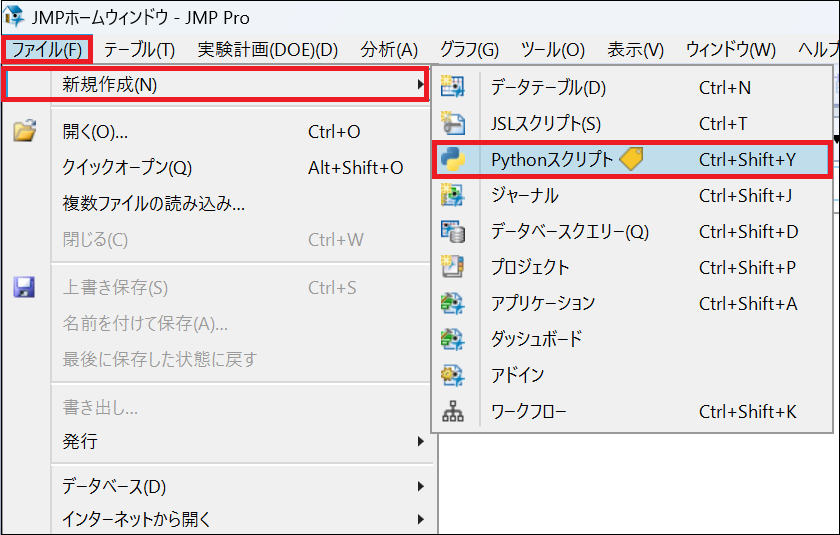Screen dimensions: 840x535
Task: Click the Dashboard (ダッシュボード) icon
Action: [453, 339]
